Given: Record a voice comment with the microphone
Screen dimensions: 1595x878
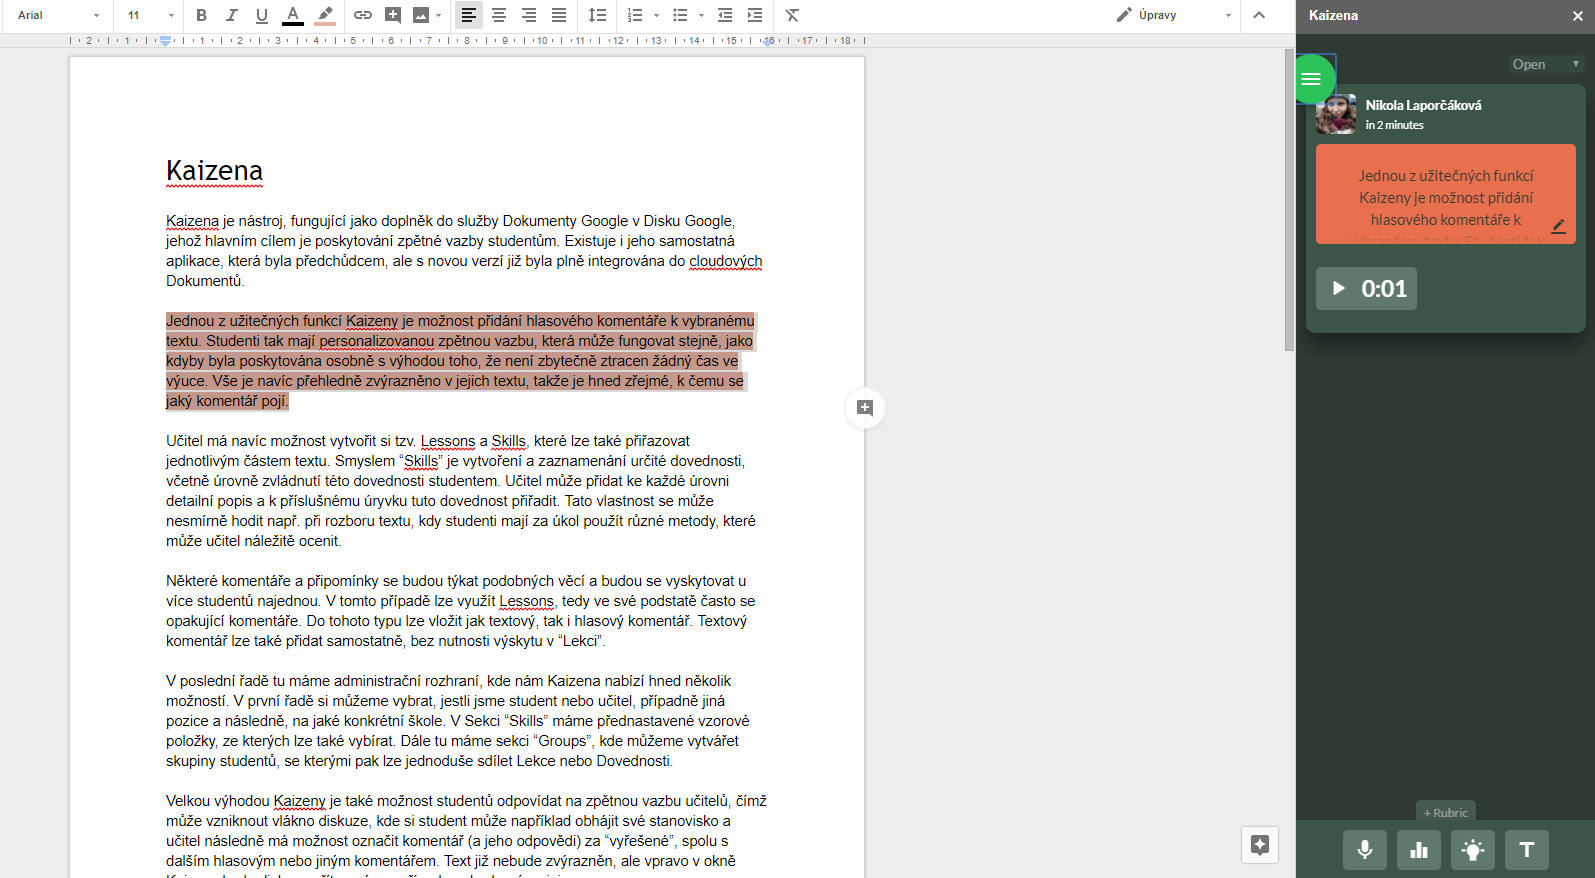Looking at the screenshot, I should (x=1365, y=850).
